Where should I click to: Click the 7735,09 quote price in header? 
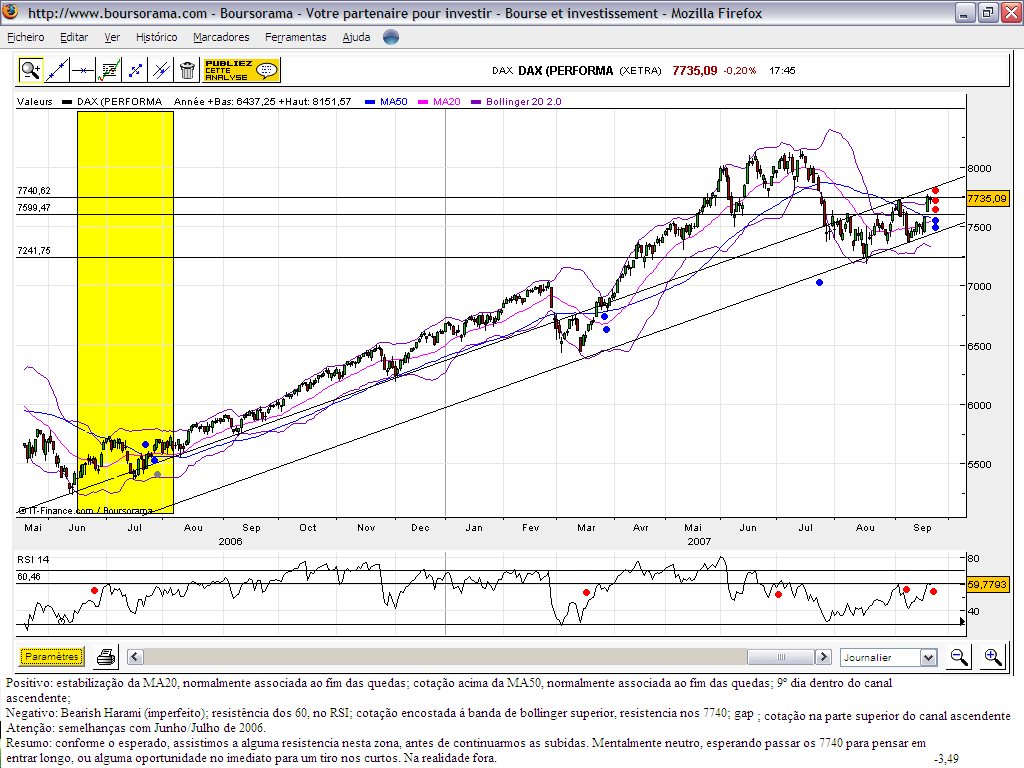[x=695, y=71]
